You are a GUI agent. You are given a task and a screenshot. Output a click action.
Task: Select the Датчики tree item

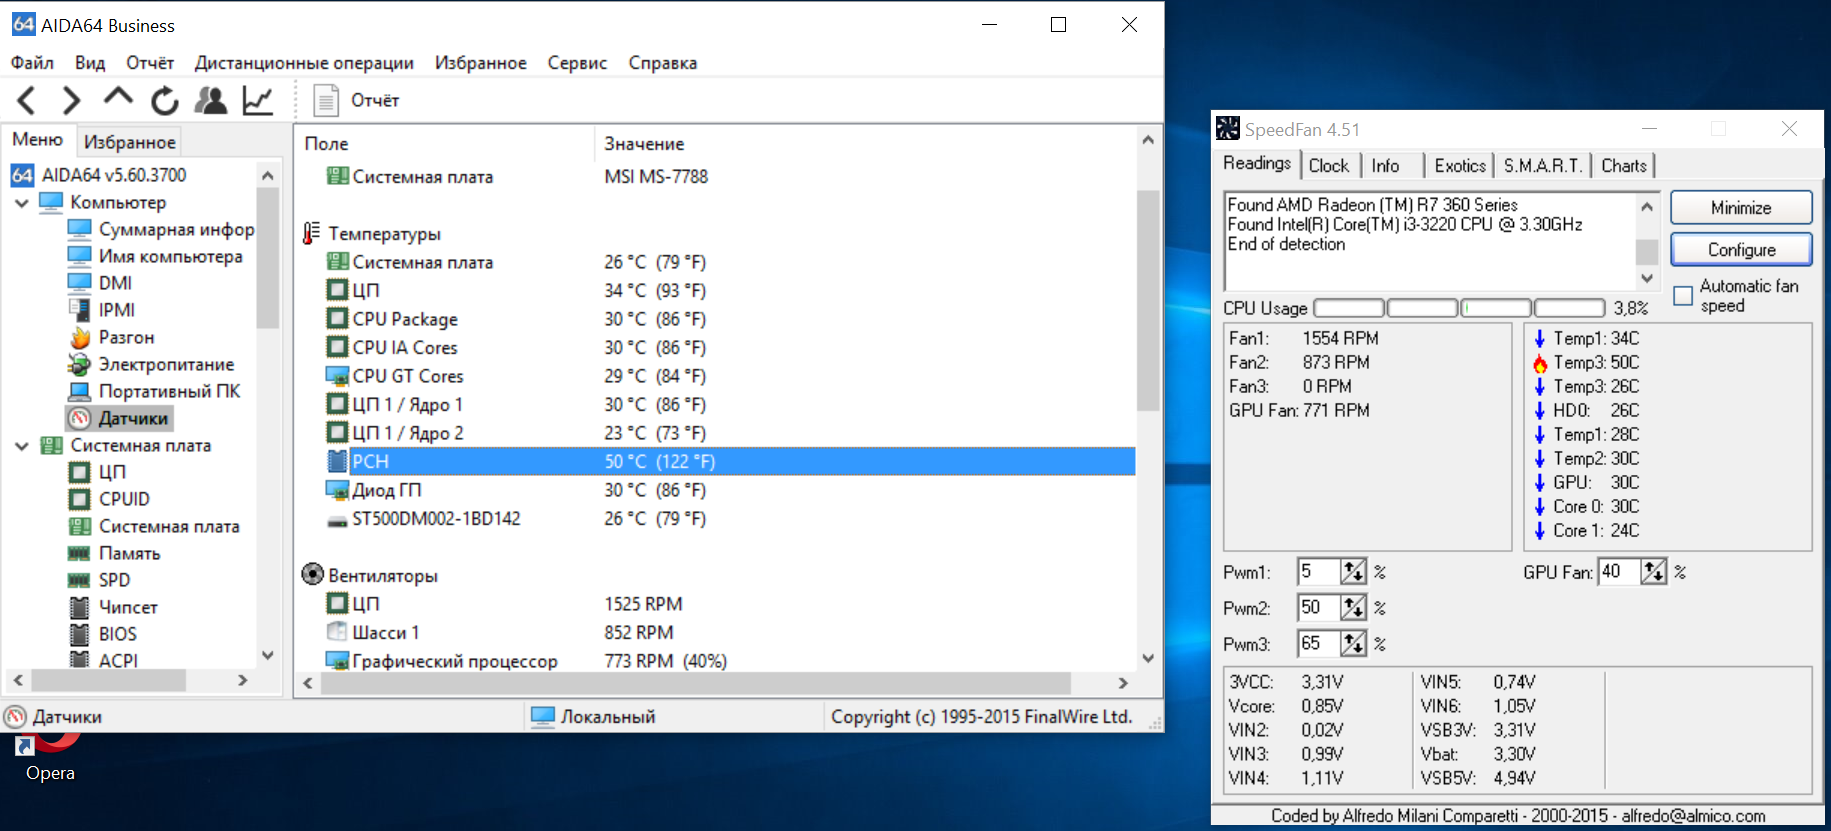coord(119,418)
